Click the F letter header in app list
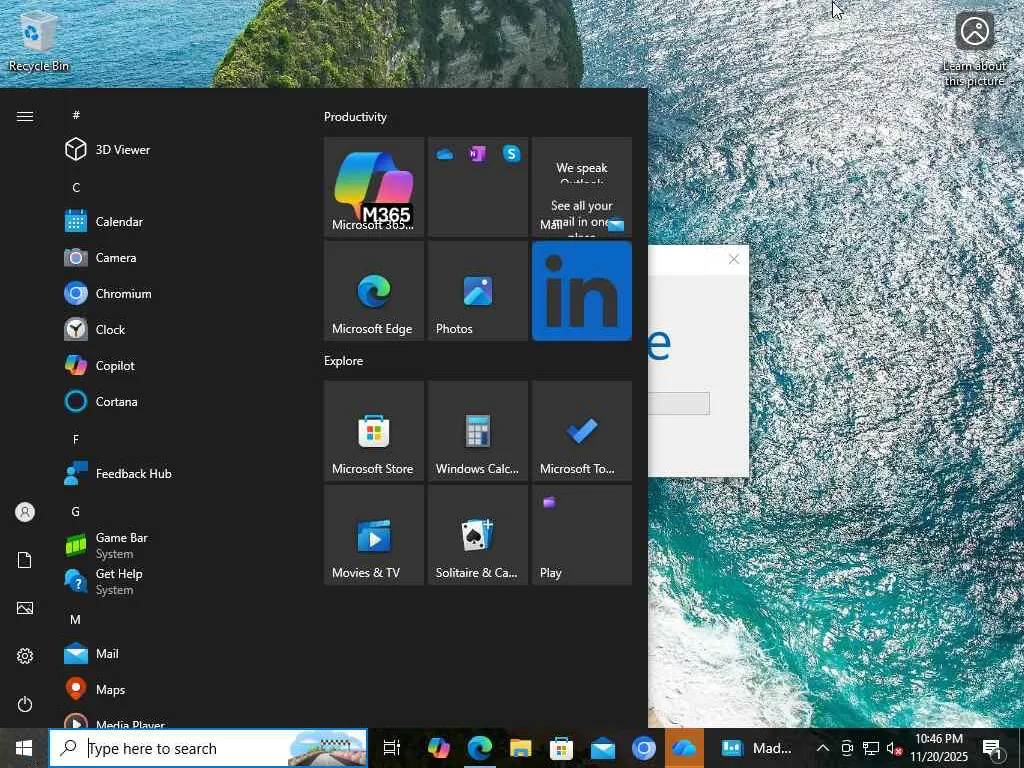The image size is (1024, 768). (x=76, y=439)
